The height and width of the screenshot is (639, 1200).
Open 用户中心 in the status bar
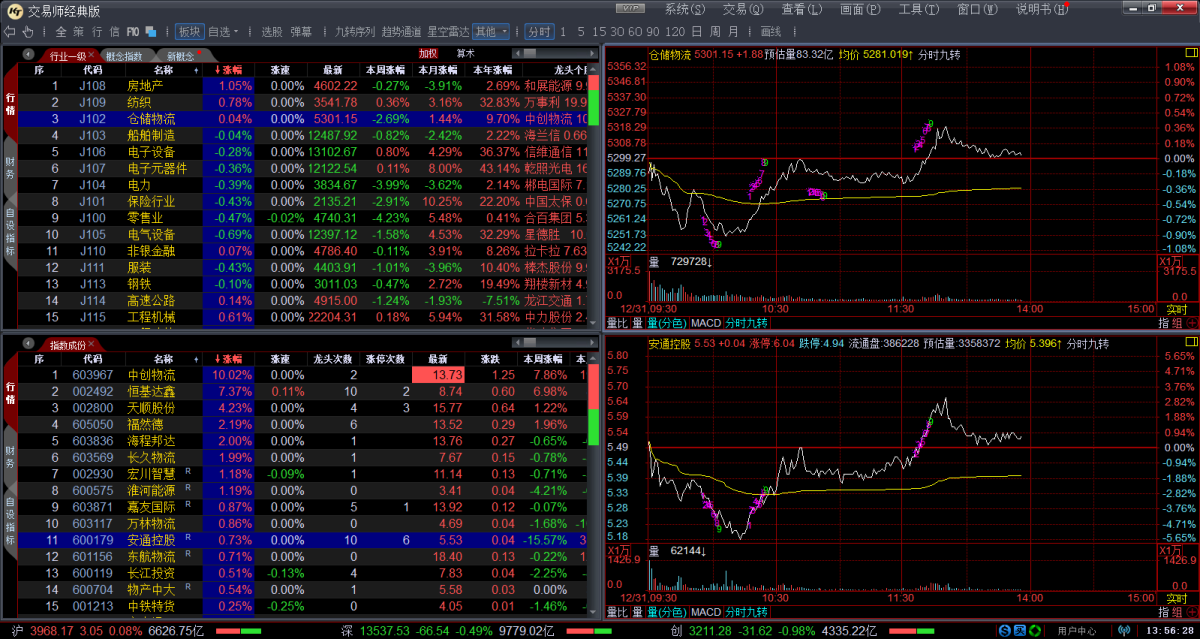click(1076, 631)
